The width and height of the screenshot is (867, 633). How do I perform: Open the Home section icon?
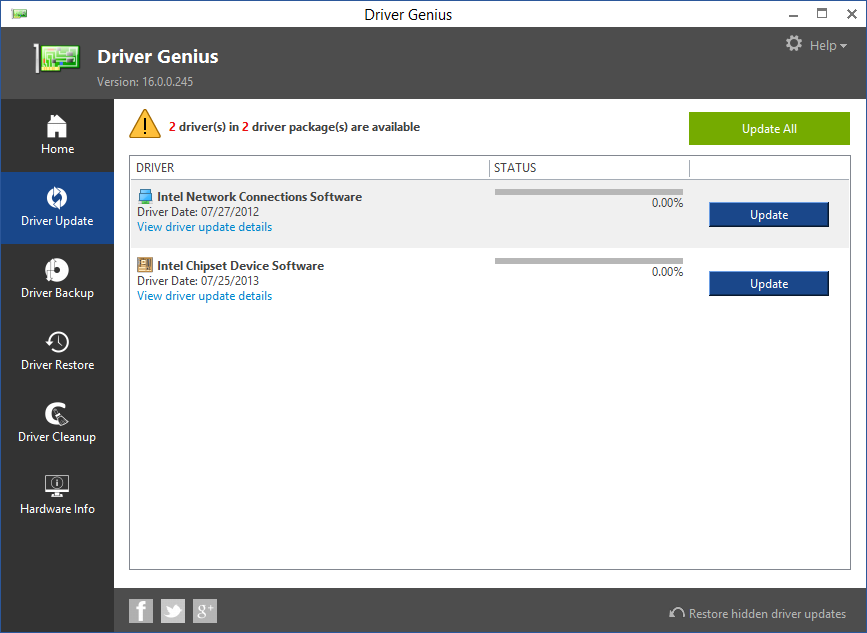(x=57, y=126)
